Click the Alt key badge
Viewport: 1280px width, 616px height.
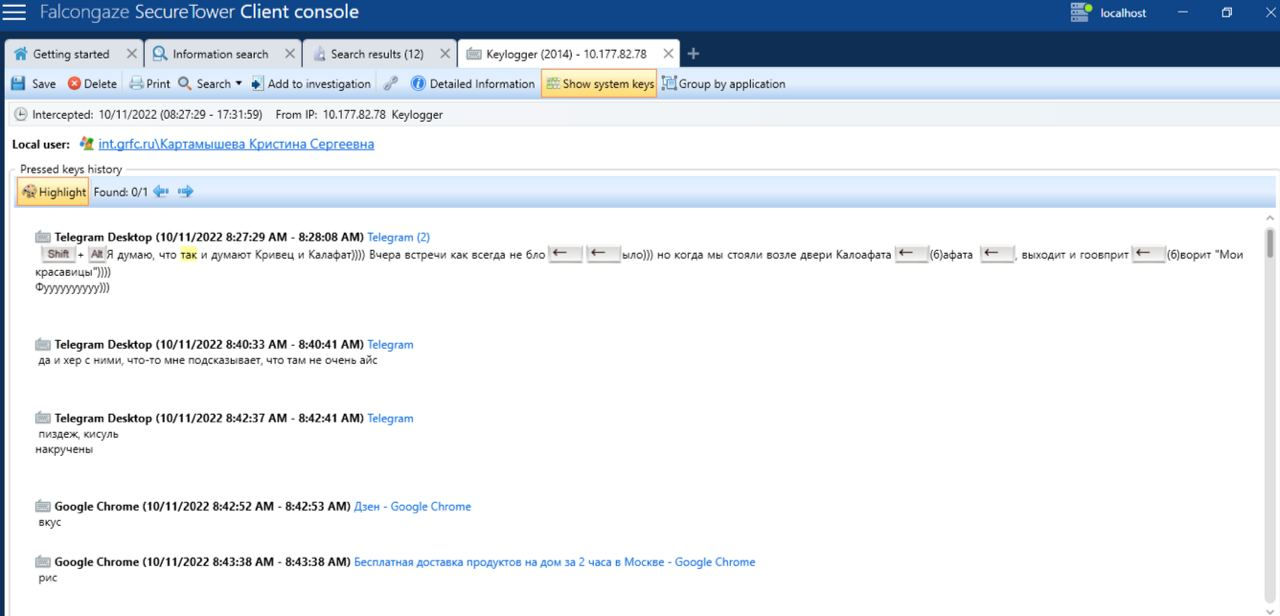97,254
